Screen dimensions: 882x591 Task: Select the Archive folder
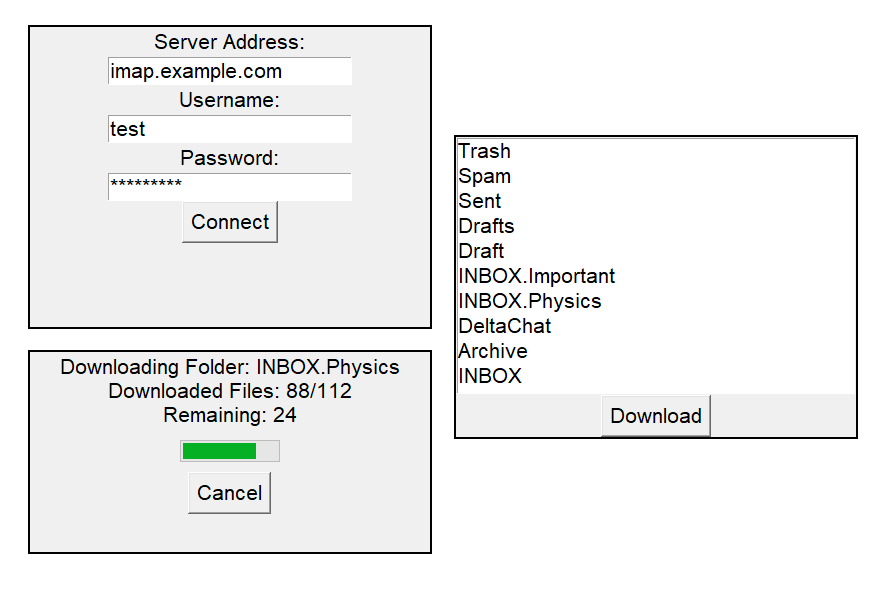(x=492, y=351)
